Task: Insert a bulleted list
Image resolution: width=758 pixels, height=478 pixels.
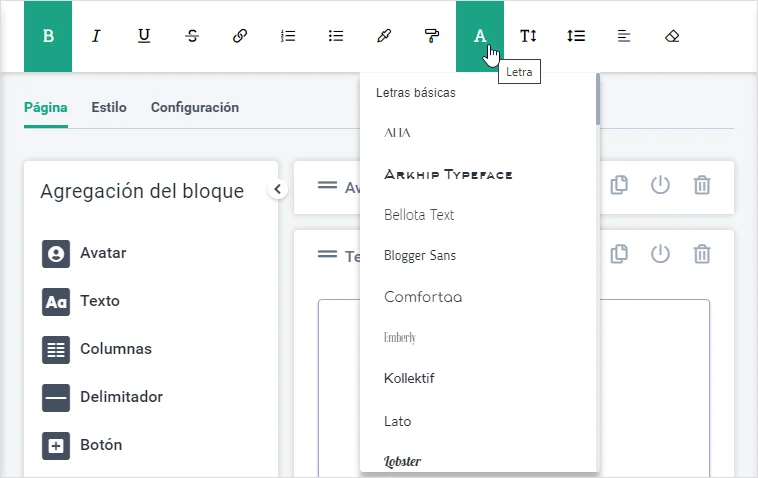Action: (x=336, y=36)
